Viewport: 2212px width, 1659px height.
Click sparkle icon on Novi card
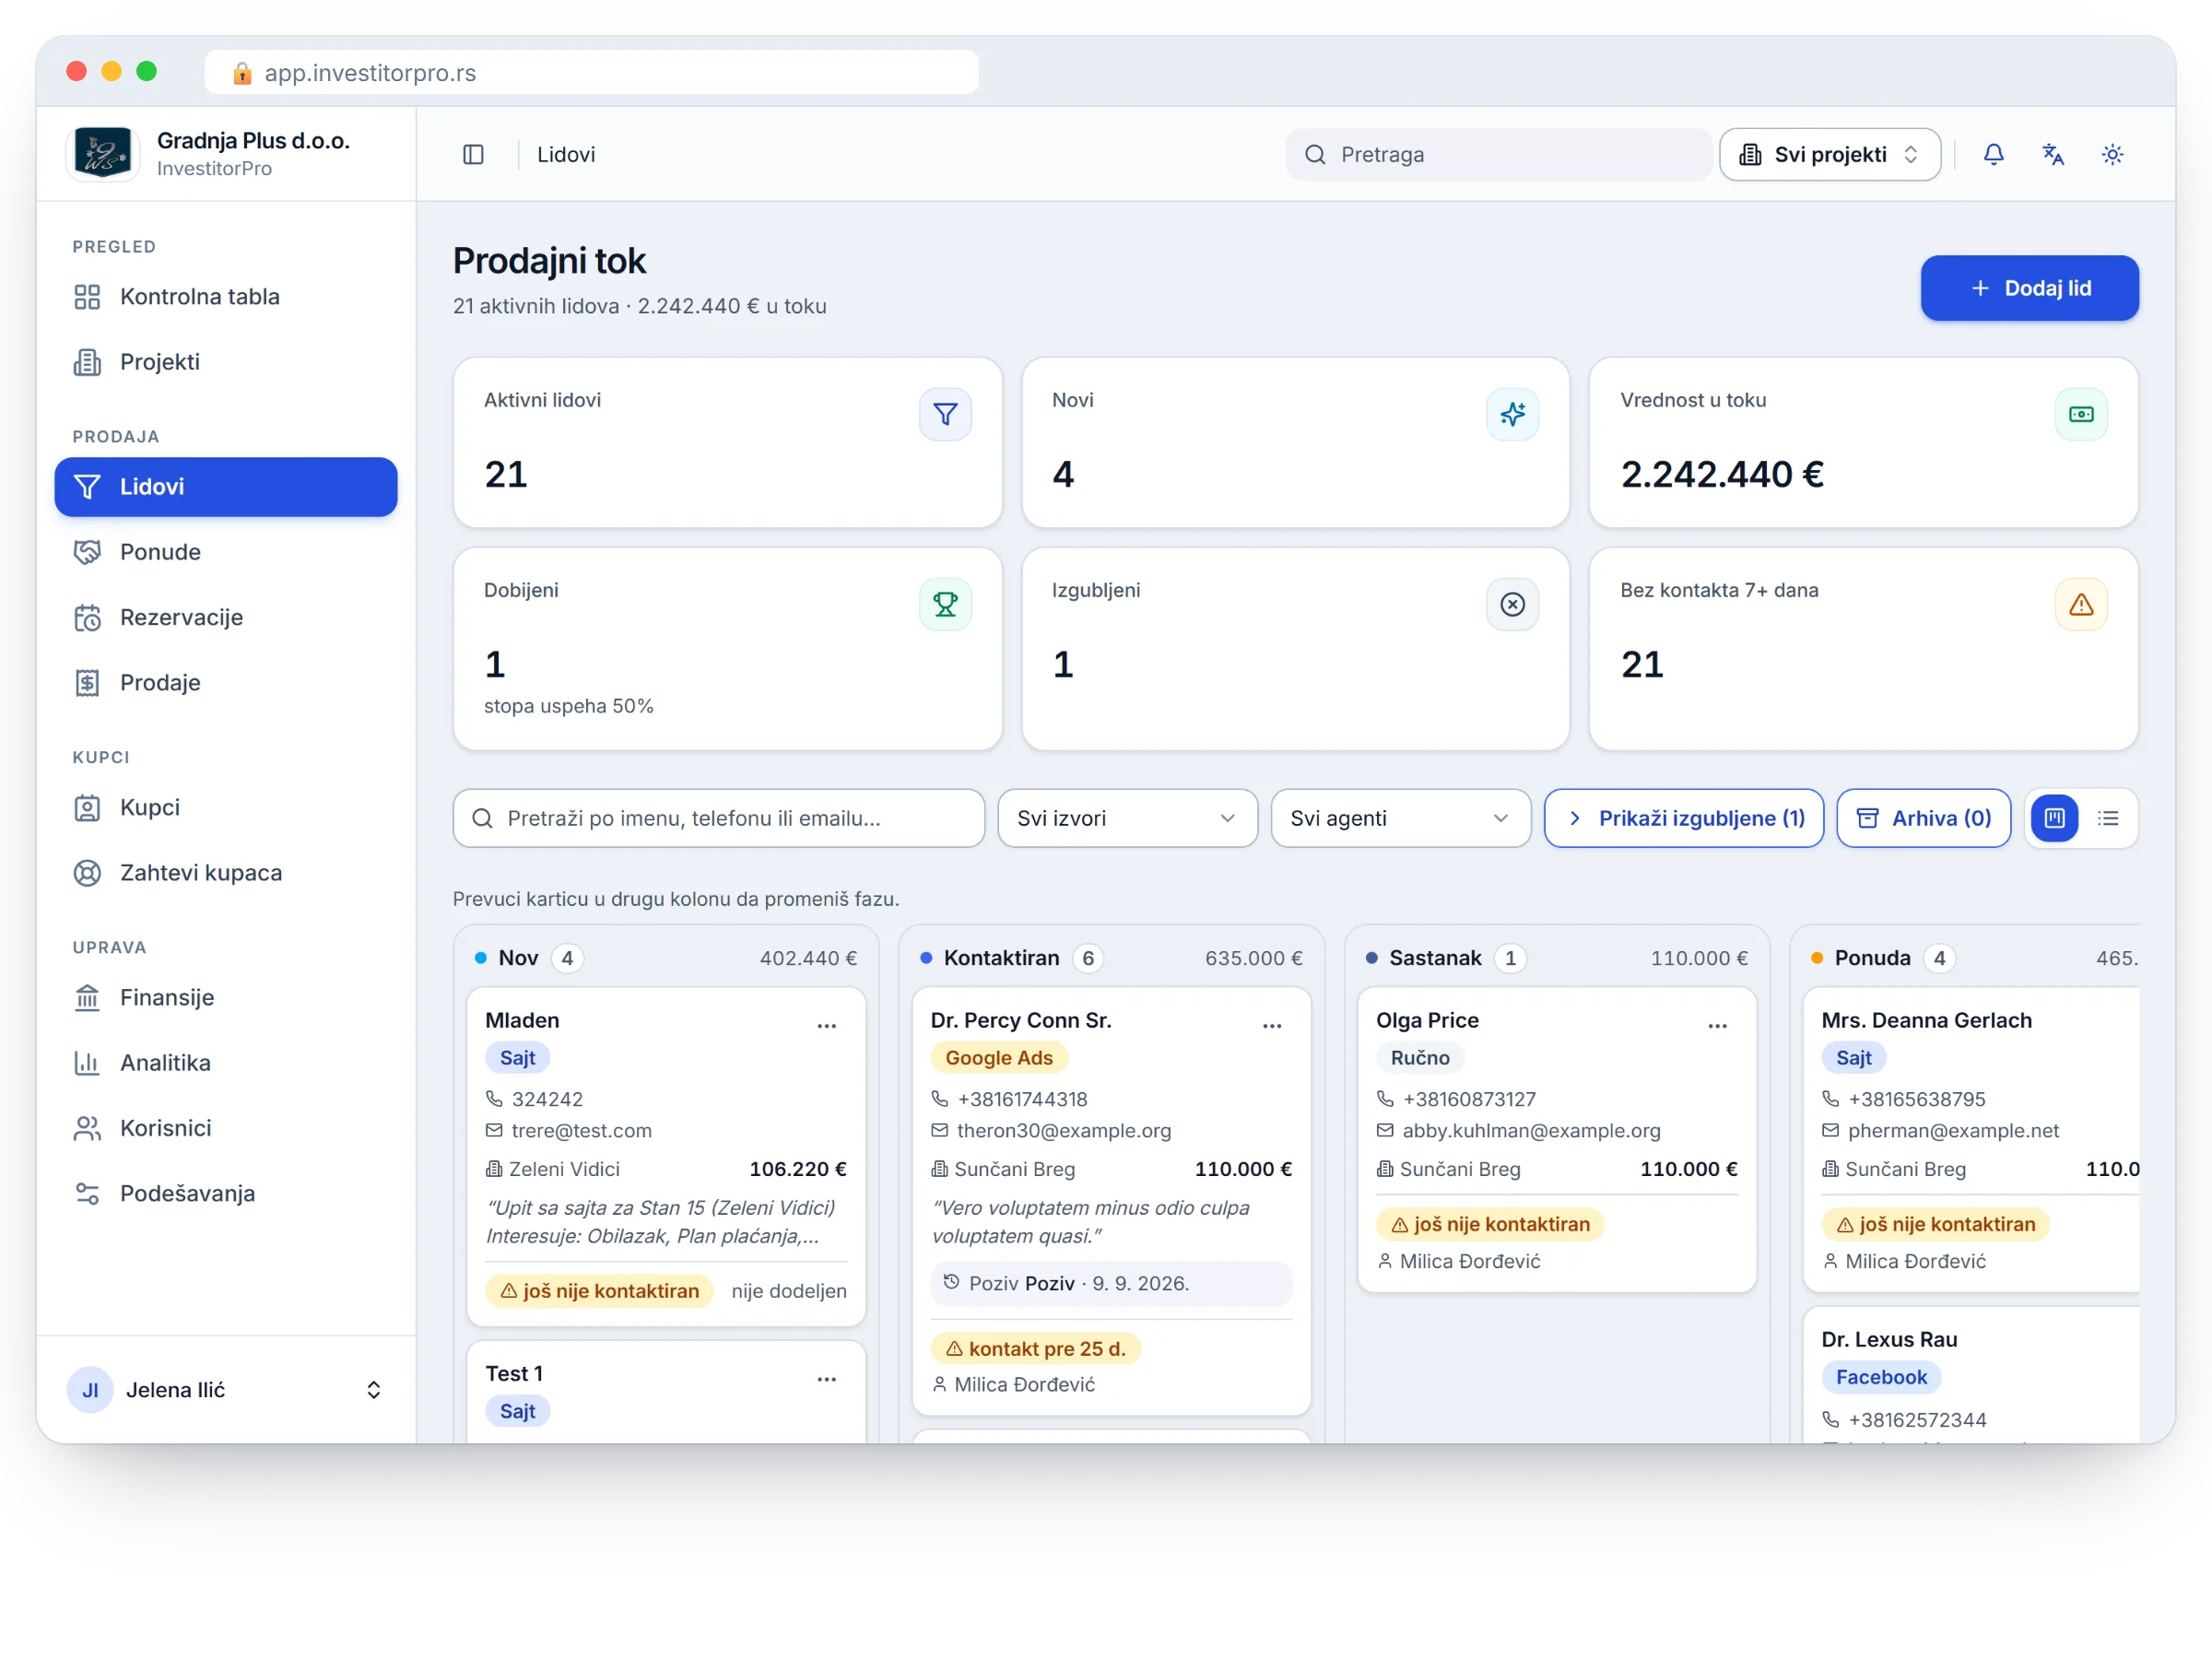(1512, 414)
